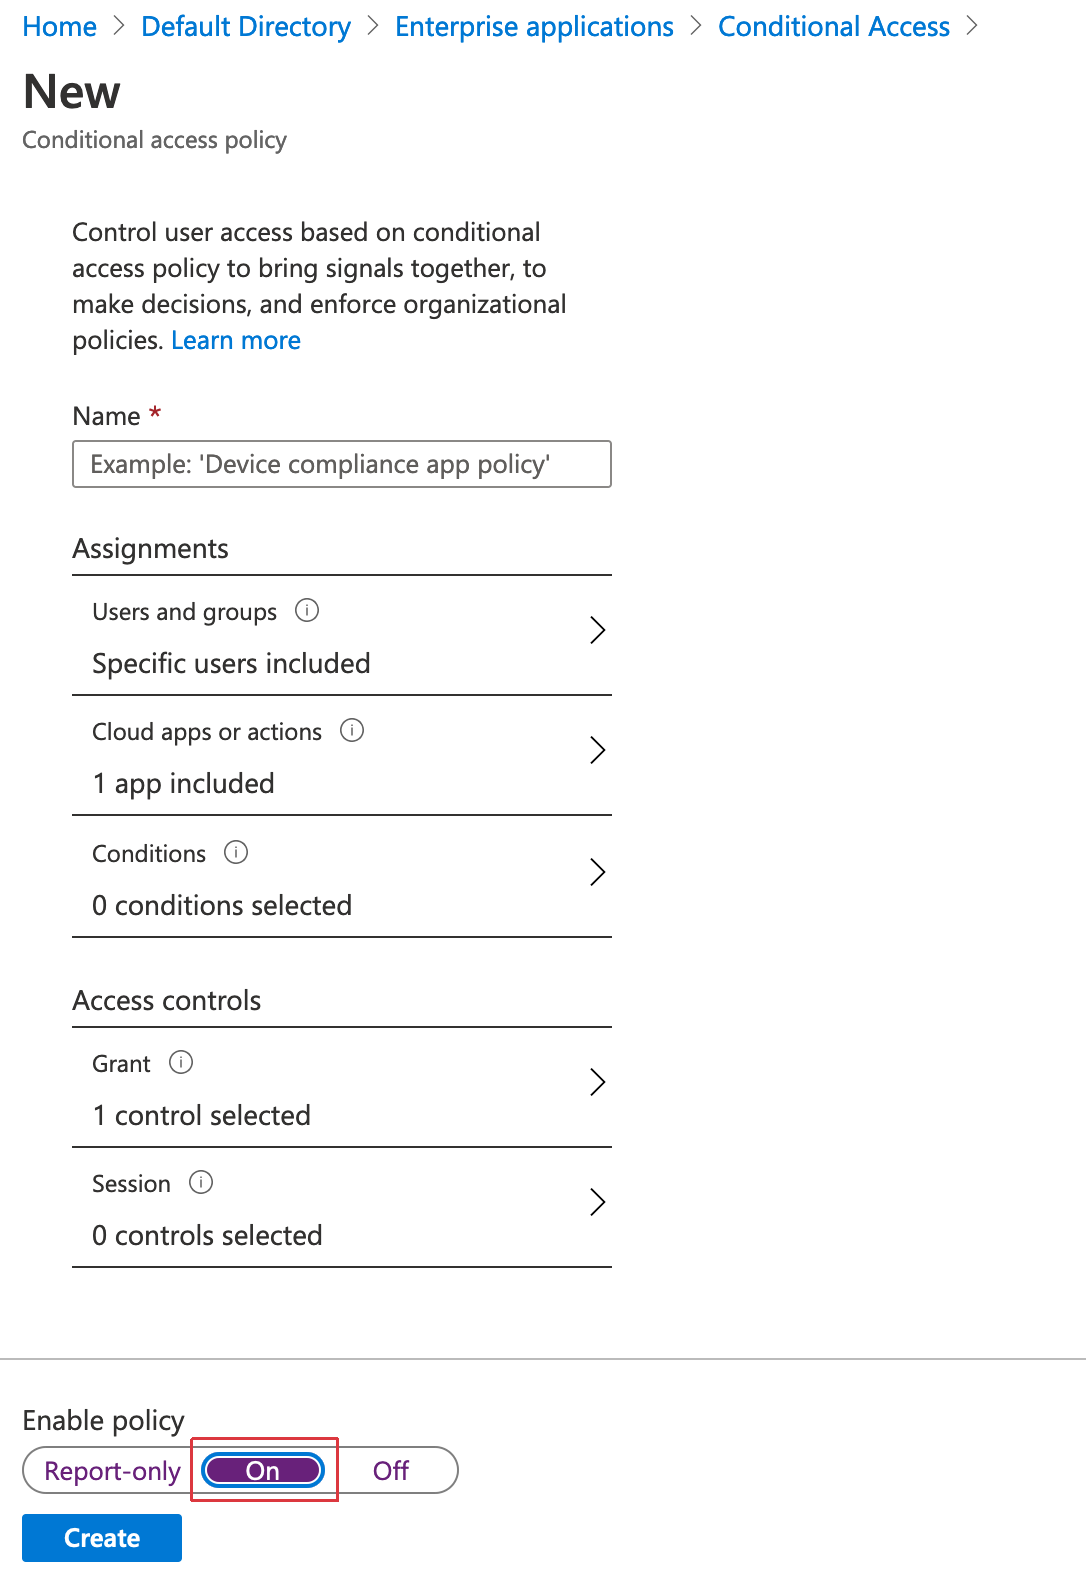Enable the policy with On
Screen dimensions: 1086x1584
click(x=262, y=1470)
